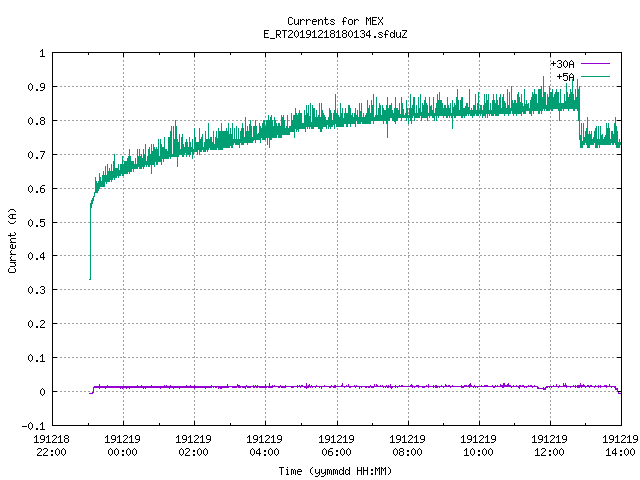
Task: Click the y-axis tick value 0.4
Action: point(36,256)
